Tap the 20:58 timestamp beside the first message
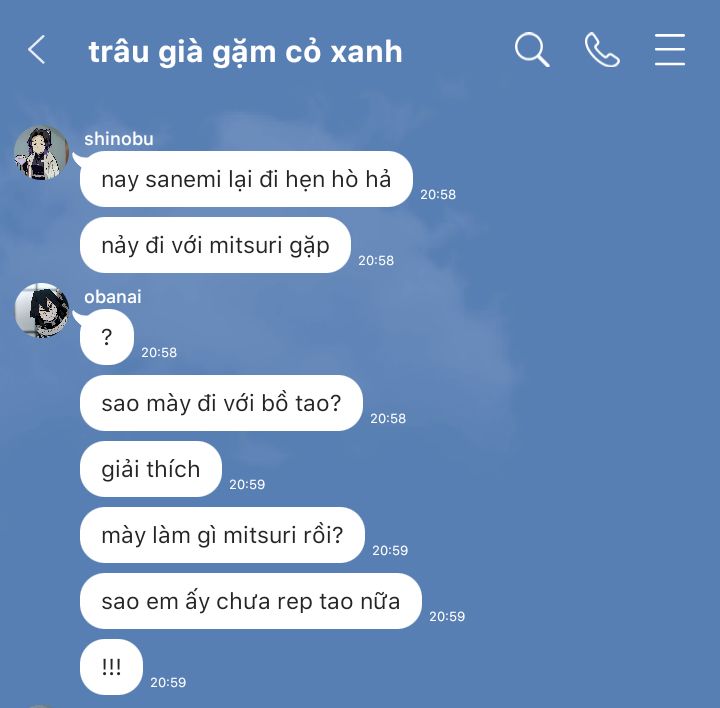Screen dimensions: 720x708 click(438, 195)
